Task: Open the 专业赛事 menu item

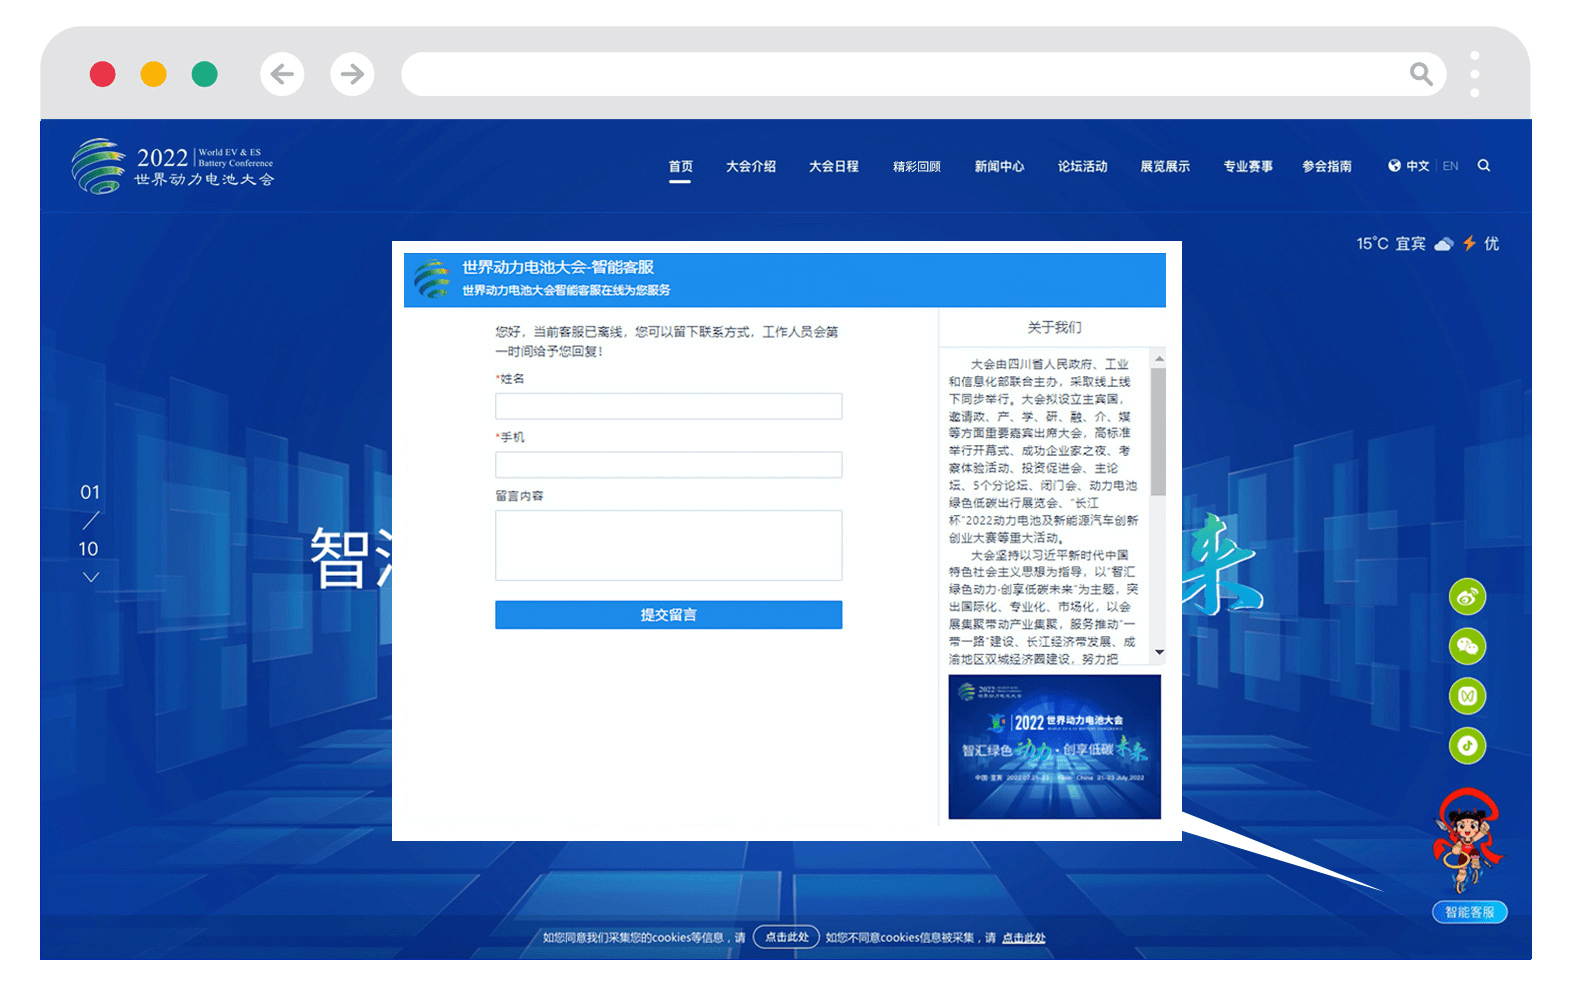Action: (1248, 166)
